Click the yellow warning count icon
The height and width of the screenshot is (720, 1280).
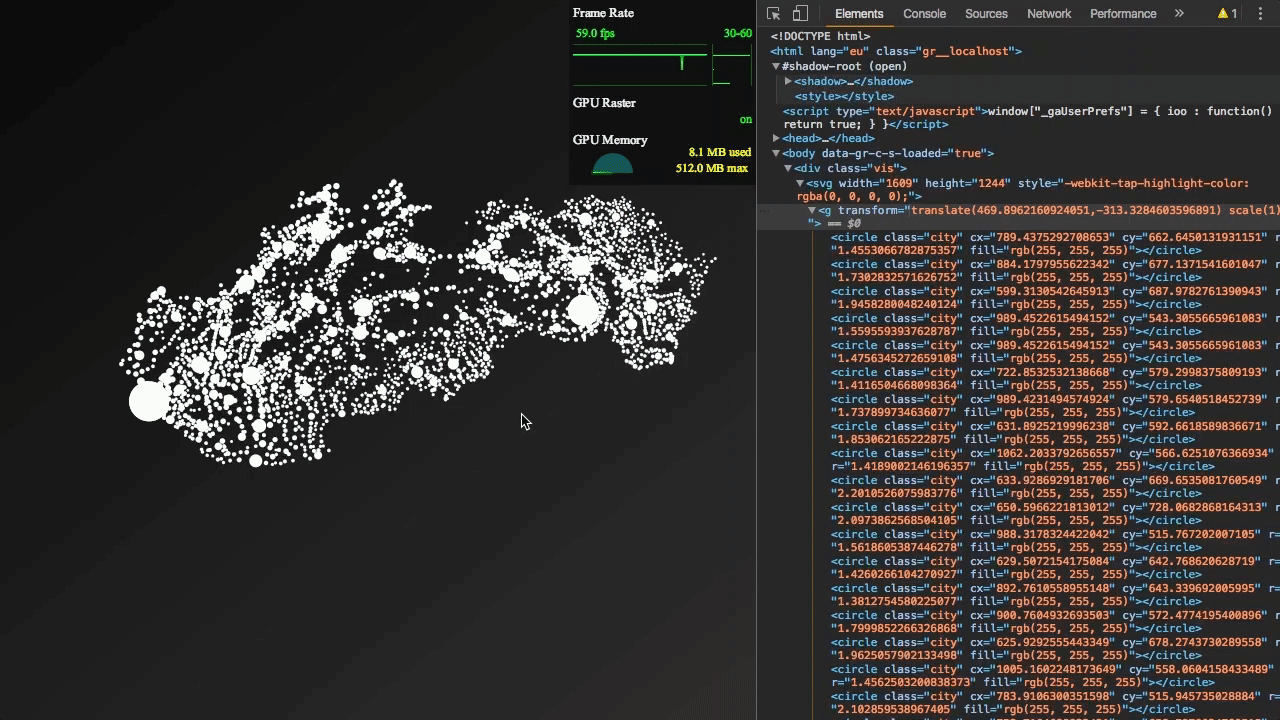point(1227,14)
